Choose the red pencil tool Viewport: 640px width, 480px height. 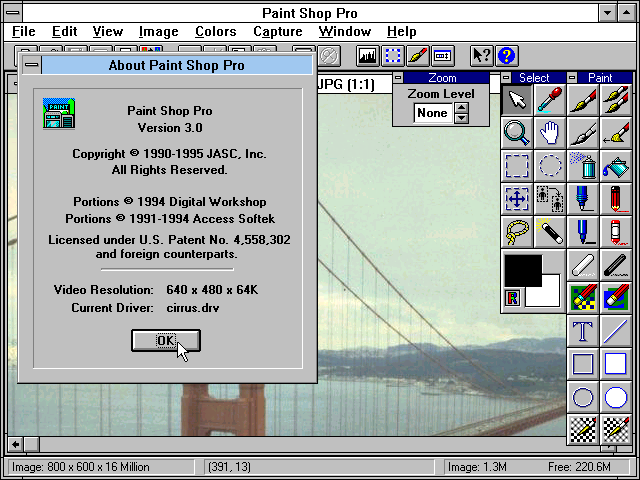[616, 199]
